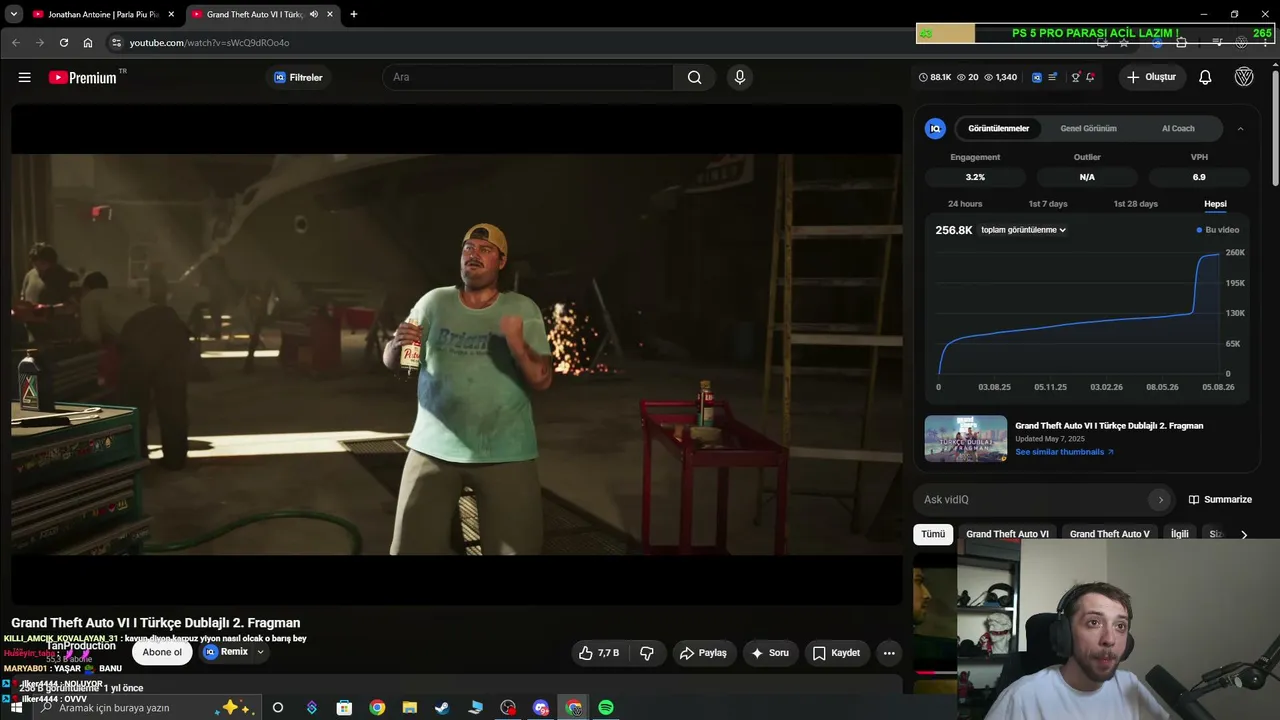
Task: Dislike the video with thumbs down
Action: coord(647,653)
